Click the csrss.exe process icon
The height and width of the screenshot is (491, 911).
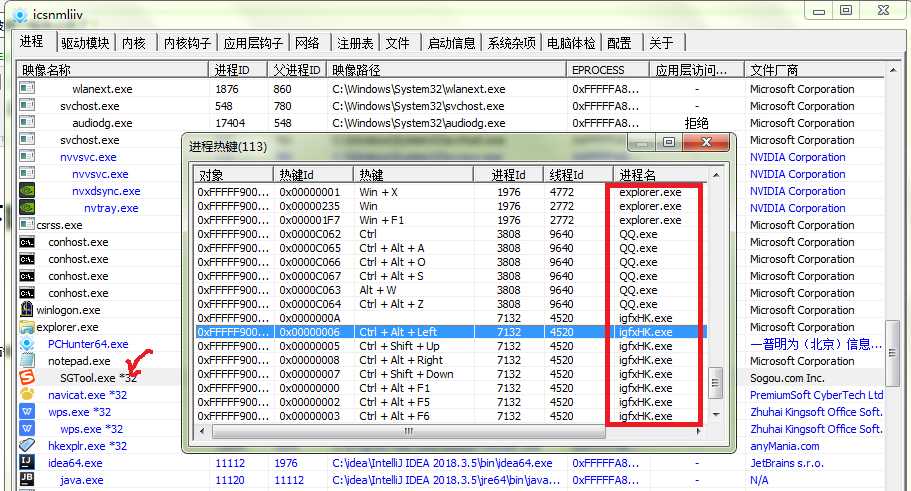click(27, 224)
